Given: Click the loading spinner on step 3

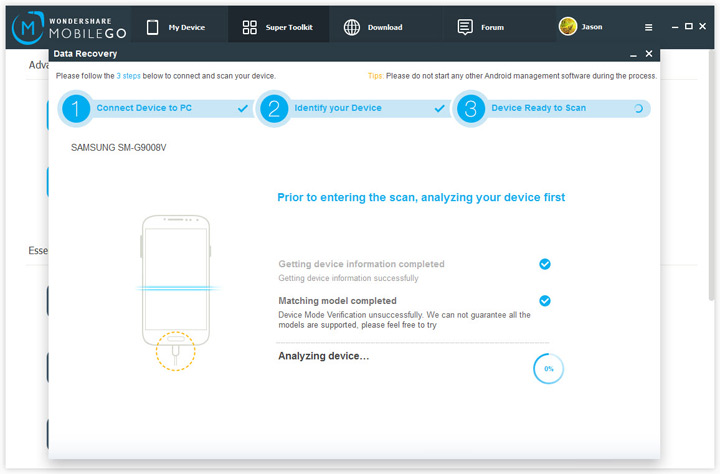Looking at the screenshot, I should (x=638, y=109).
